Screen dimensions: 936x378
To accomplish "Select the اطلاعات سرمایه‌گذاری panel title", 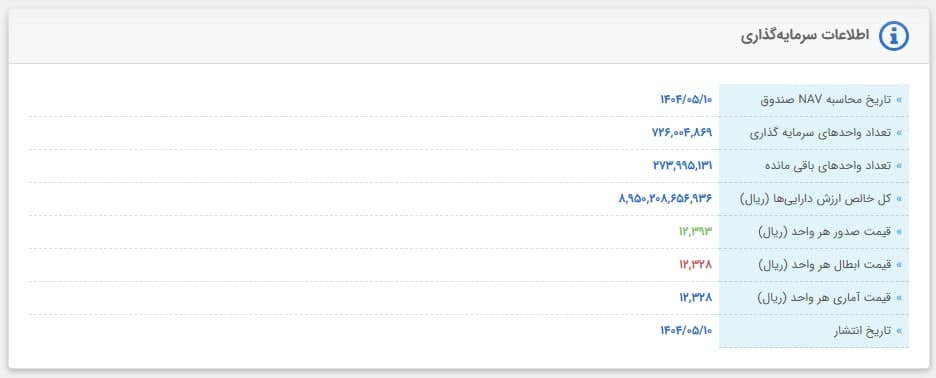I will pos(805,36).
